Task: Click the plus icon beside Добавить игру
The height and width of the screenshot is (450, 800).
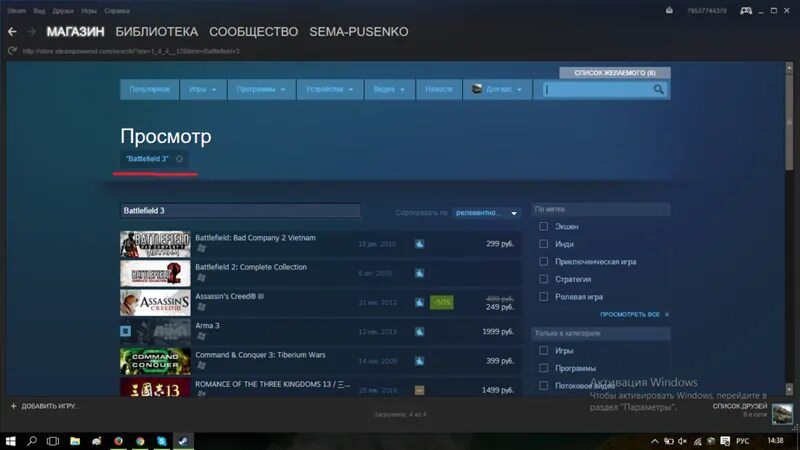Action: coord(14,406)
